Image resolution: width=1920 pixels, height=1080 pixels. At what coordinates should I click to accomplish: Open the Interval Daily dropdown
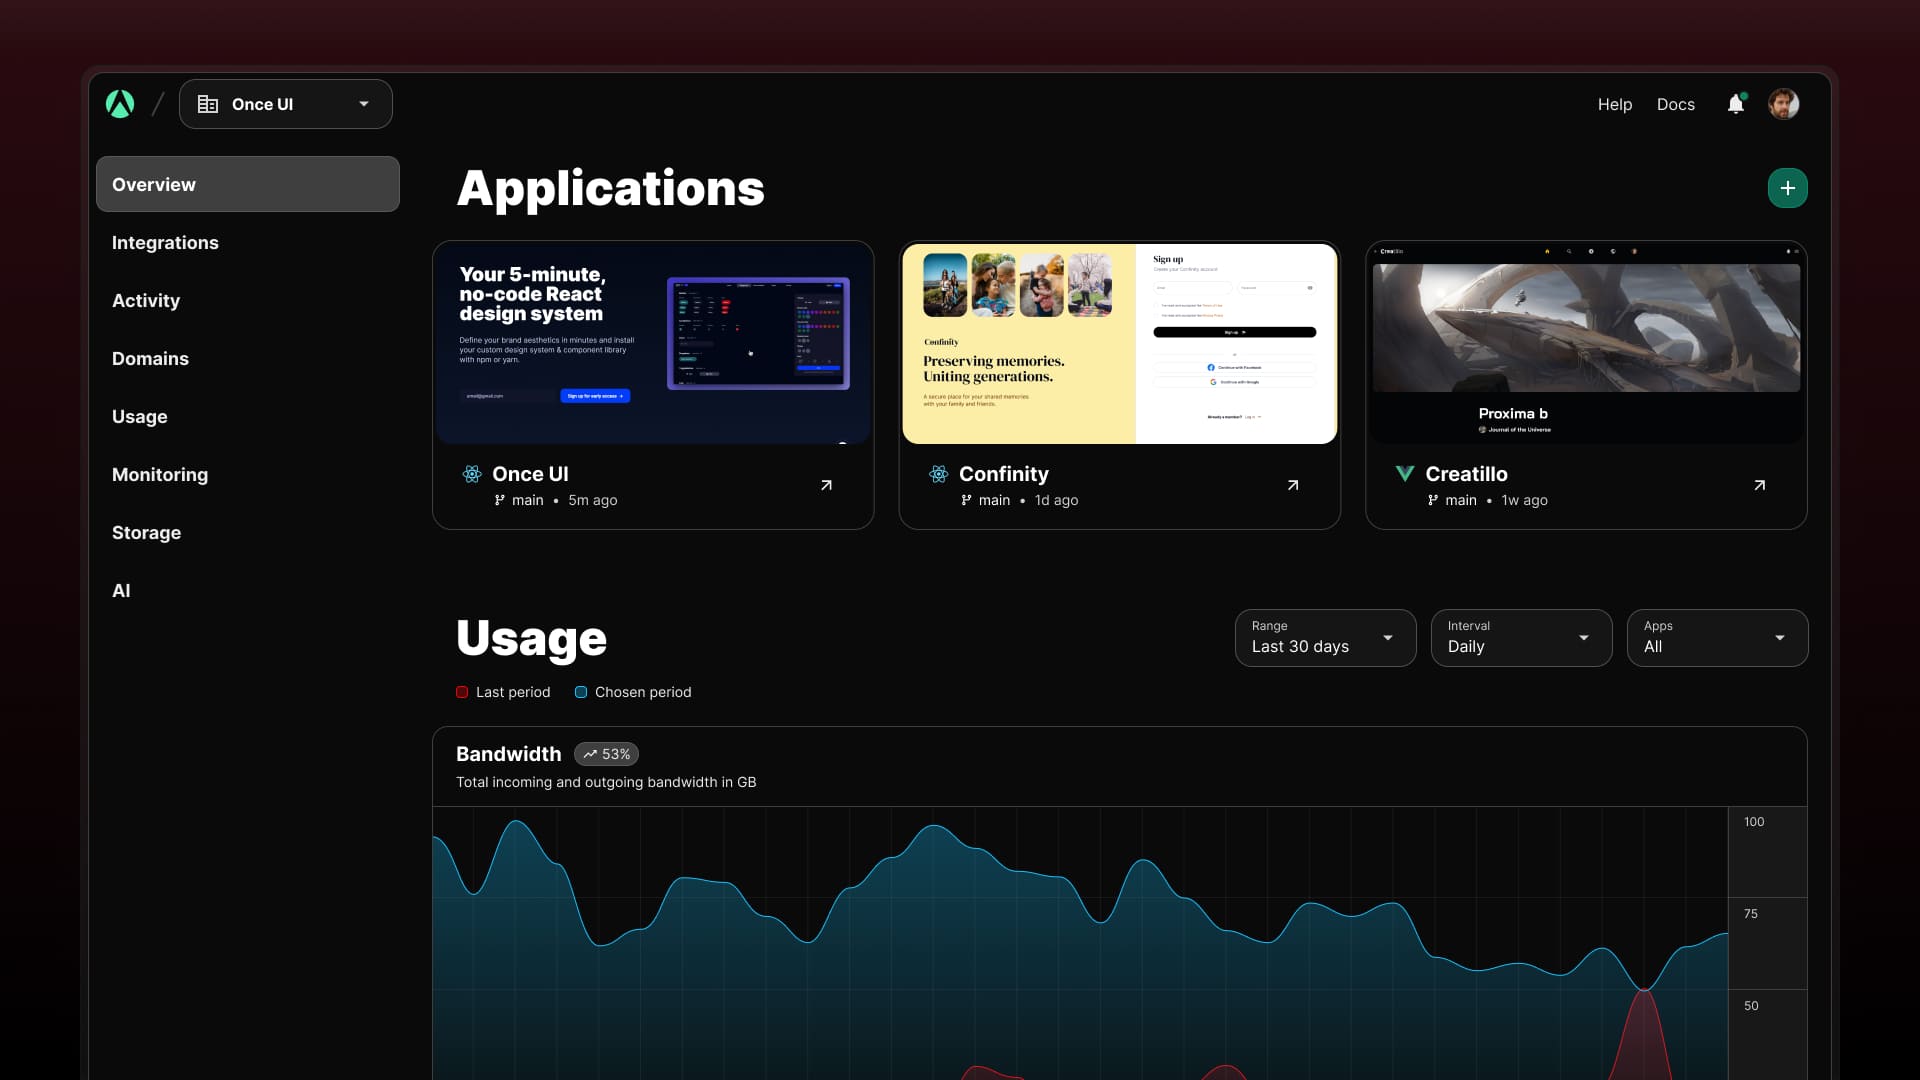[1521, 638]
